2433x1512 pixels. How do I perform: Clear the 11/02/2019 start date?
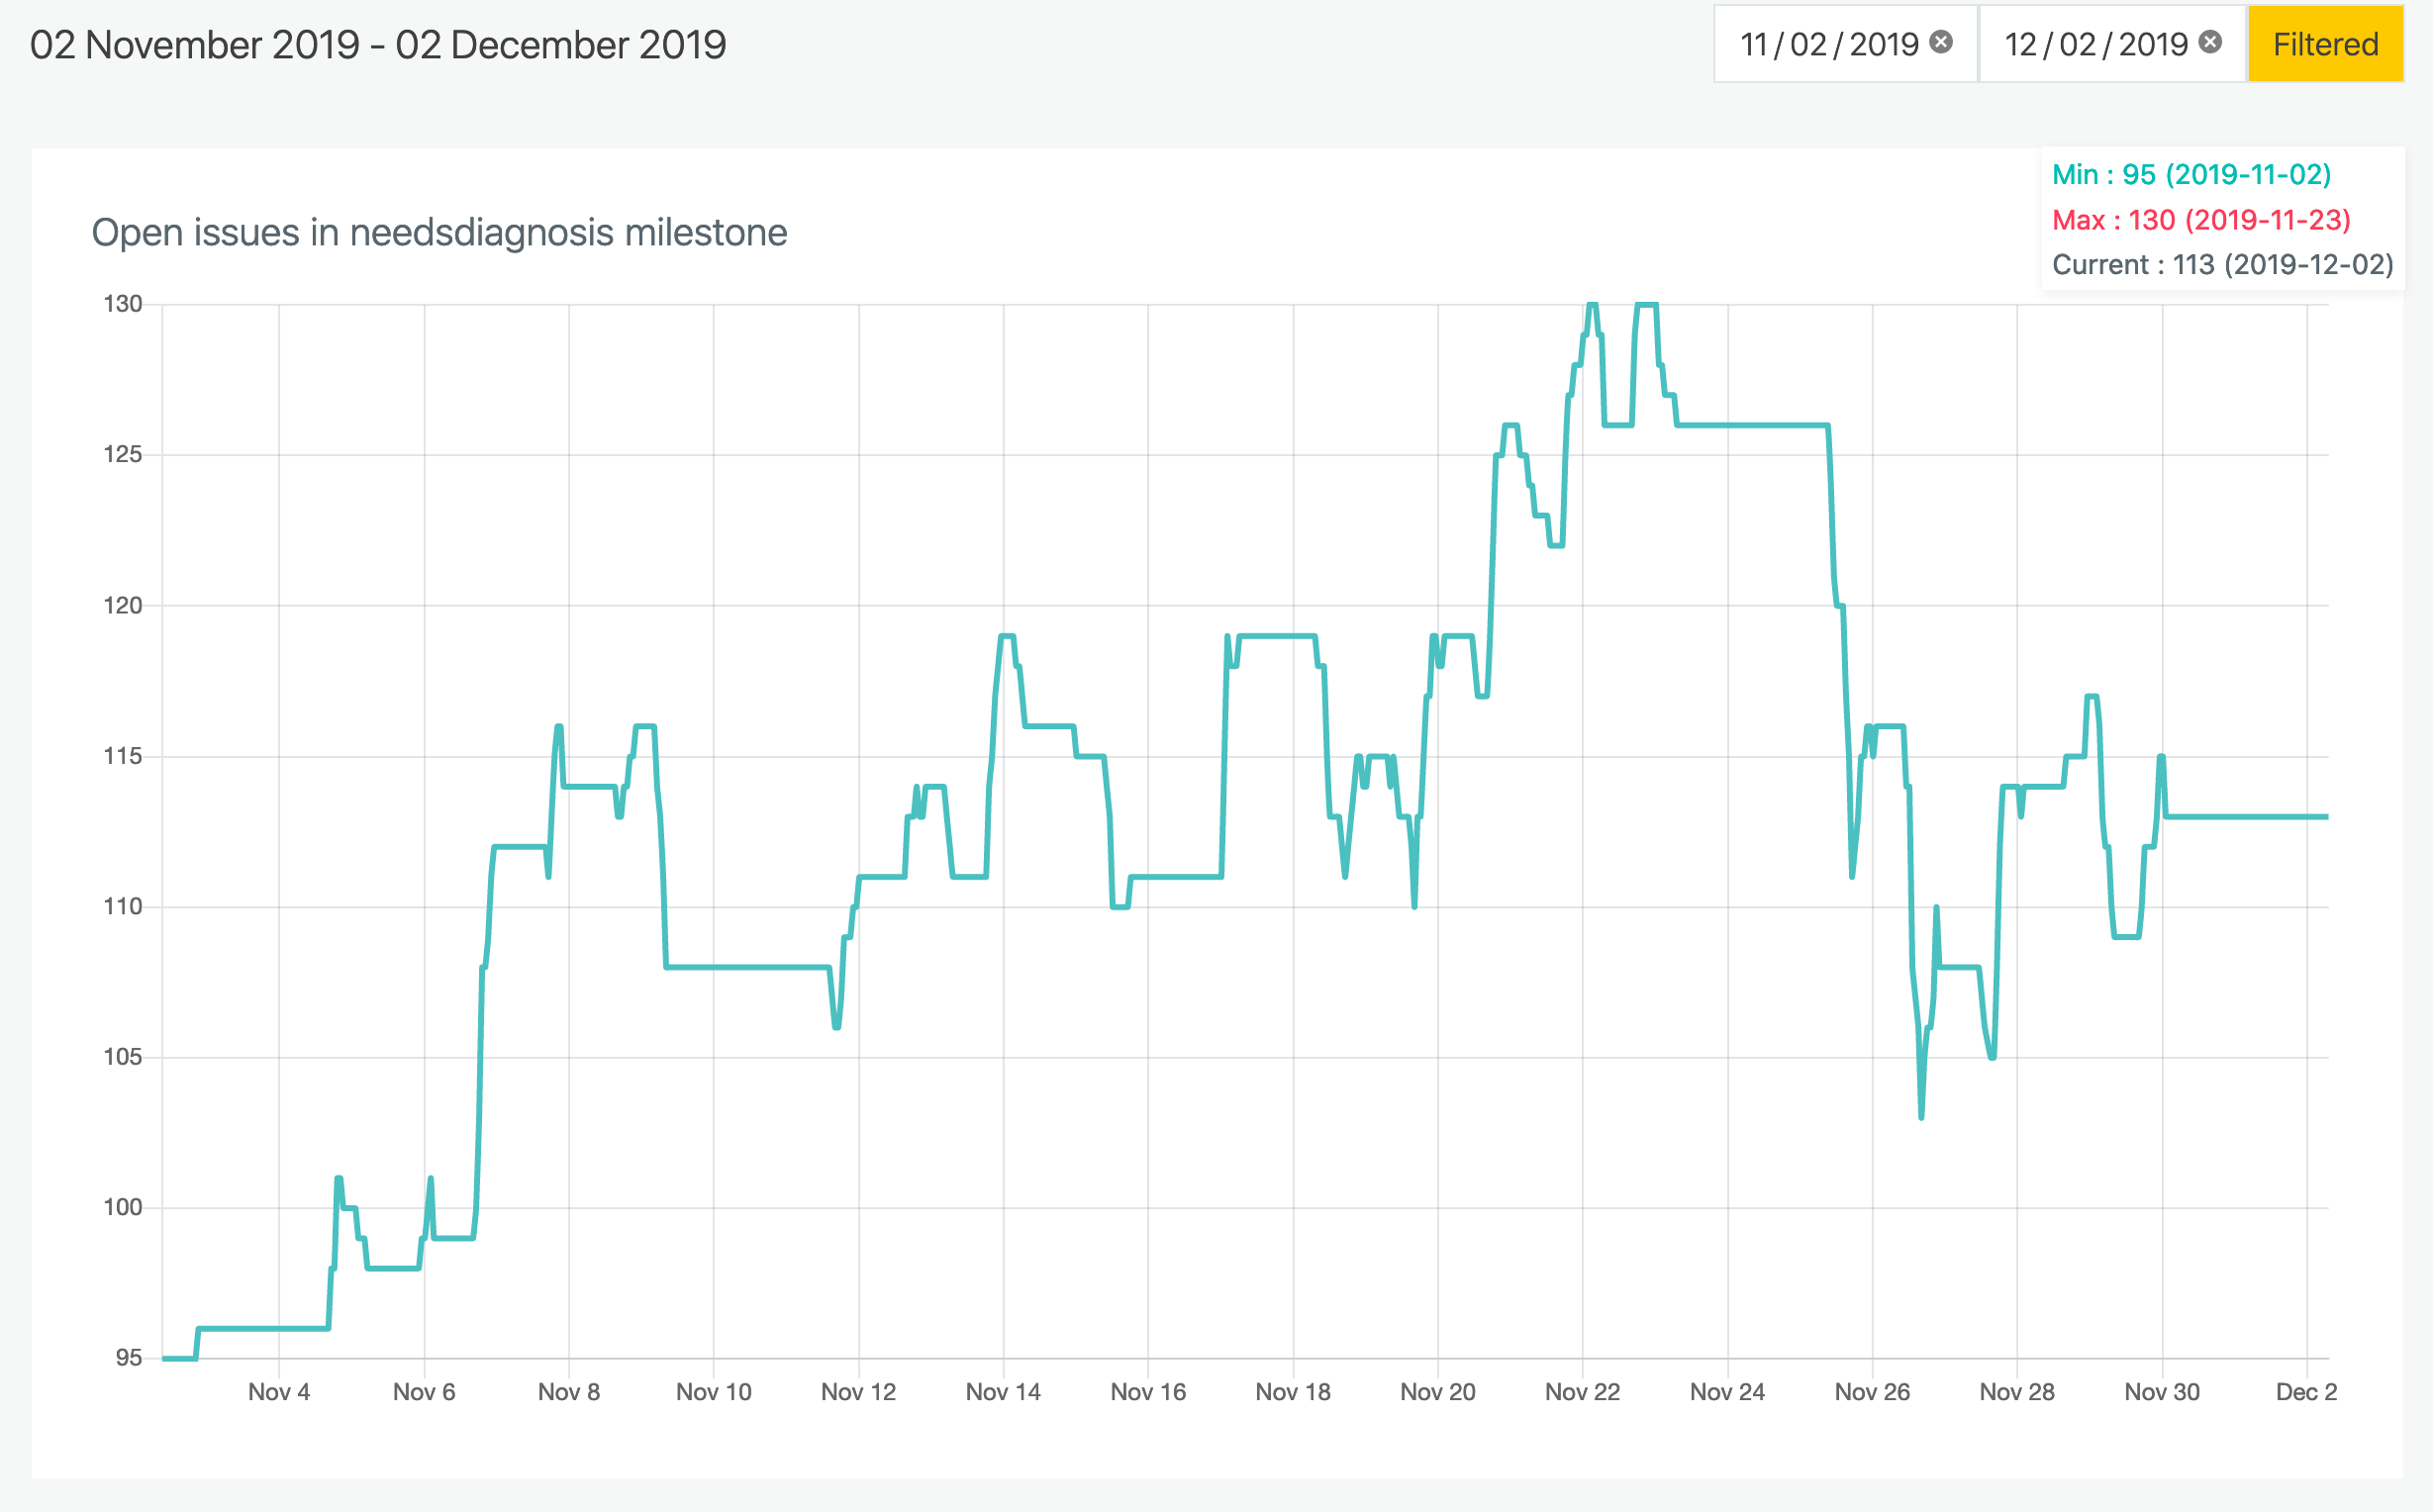pyautogui.click(x=1941, y=42)
